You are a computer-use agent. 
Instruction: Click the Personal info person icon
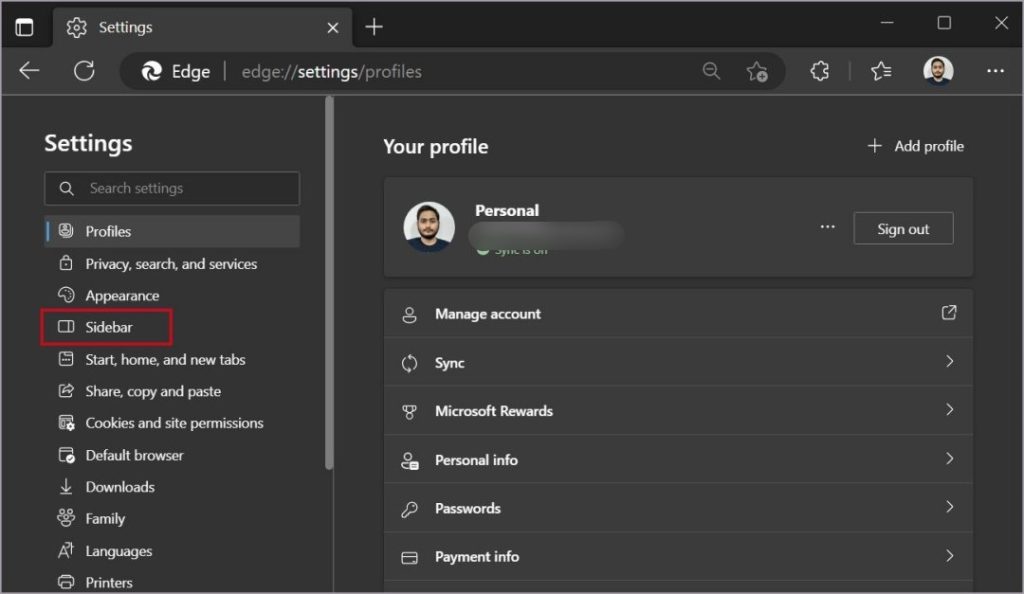(409, 461)
